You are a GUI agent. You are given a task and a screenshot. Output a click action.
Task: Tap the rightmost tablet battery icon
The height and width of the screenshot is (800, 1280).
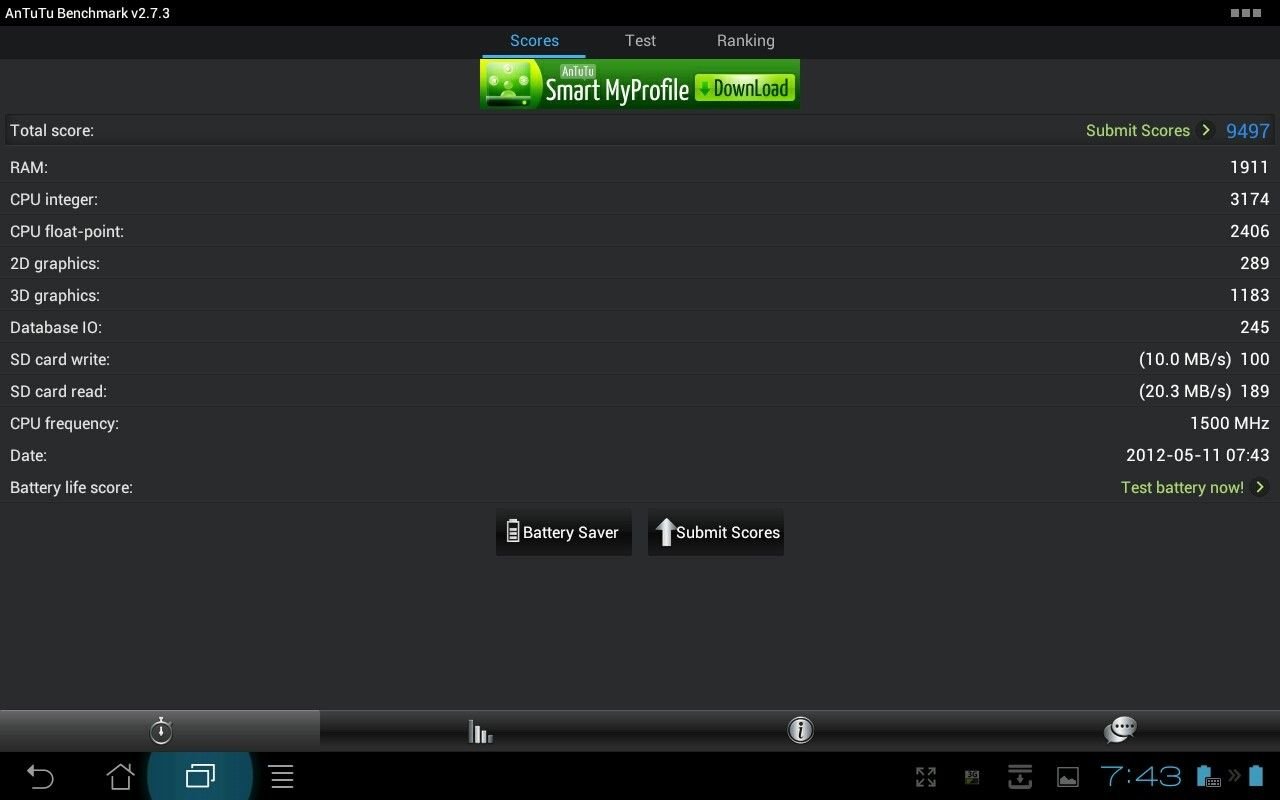click(1256, 776)
